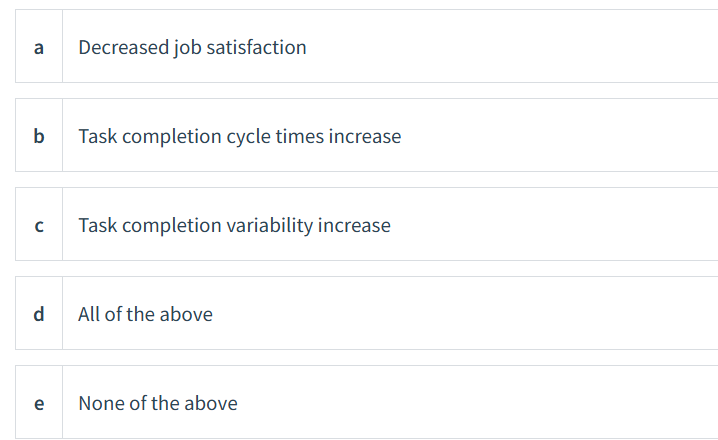Click the letter 'b' cell
Image resolution: width=718 pixels, height=440 pixels.
point(39,135)
